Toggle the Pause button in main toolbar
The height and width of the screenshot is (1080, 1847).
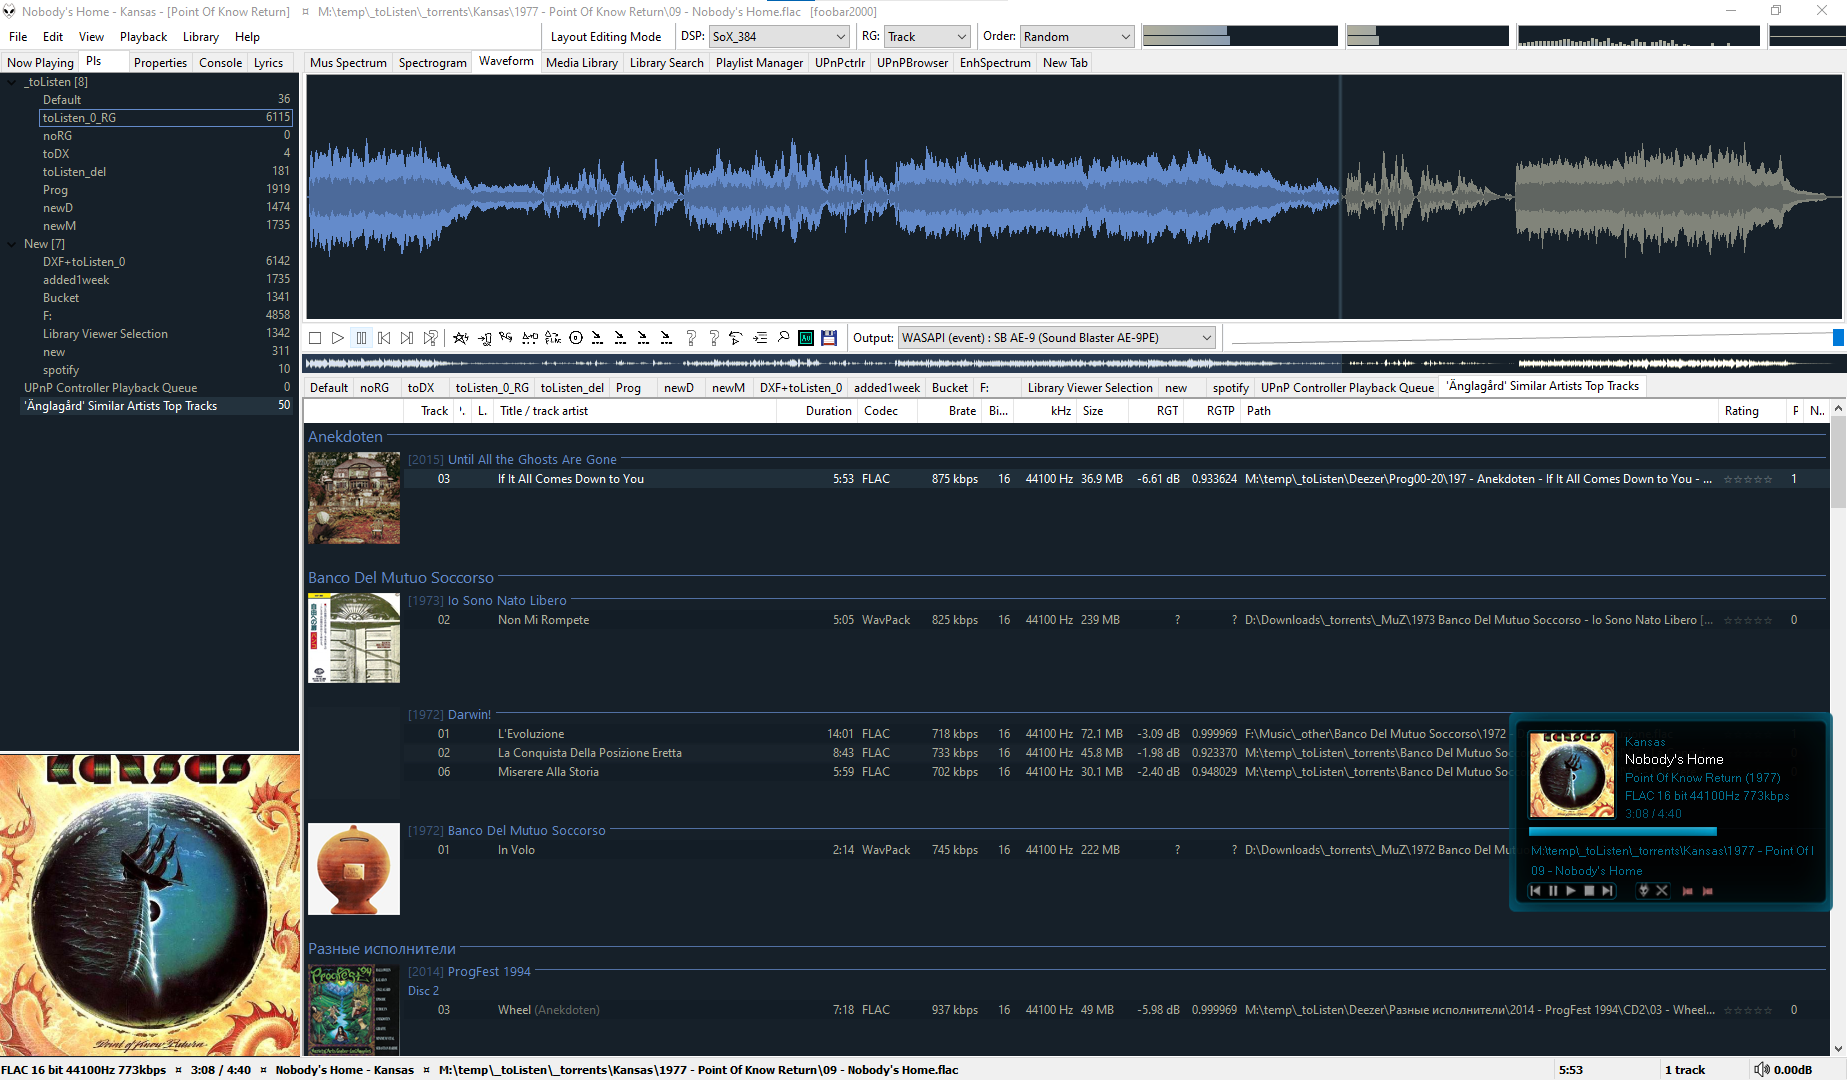[x=361, y=338]
